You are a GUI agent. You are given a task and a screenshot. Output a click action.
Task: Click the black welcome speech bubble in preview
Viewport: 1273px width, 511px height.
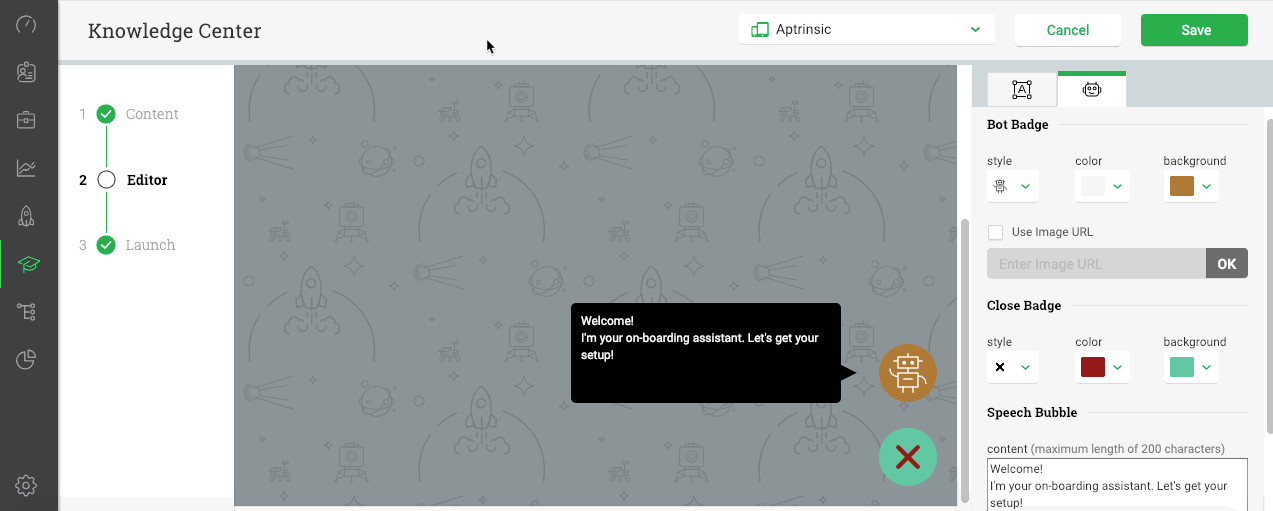(x=706, y=353)
